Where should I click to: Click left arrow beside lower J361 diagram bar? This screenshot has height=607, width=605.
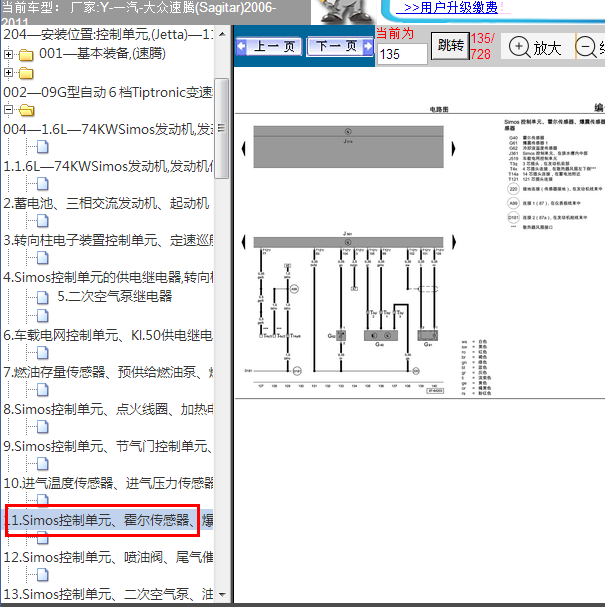[244, 242]
